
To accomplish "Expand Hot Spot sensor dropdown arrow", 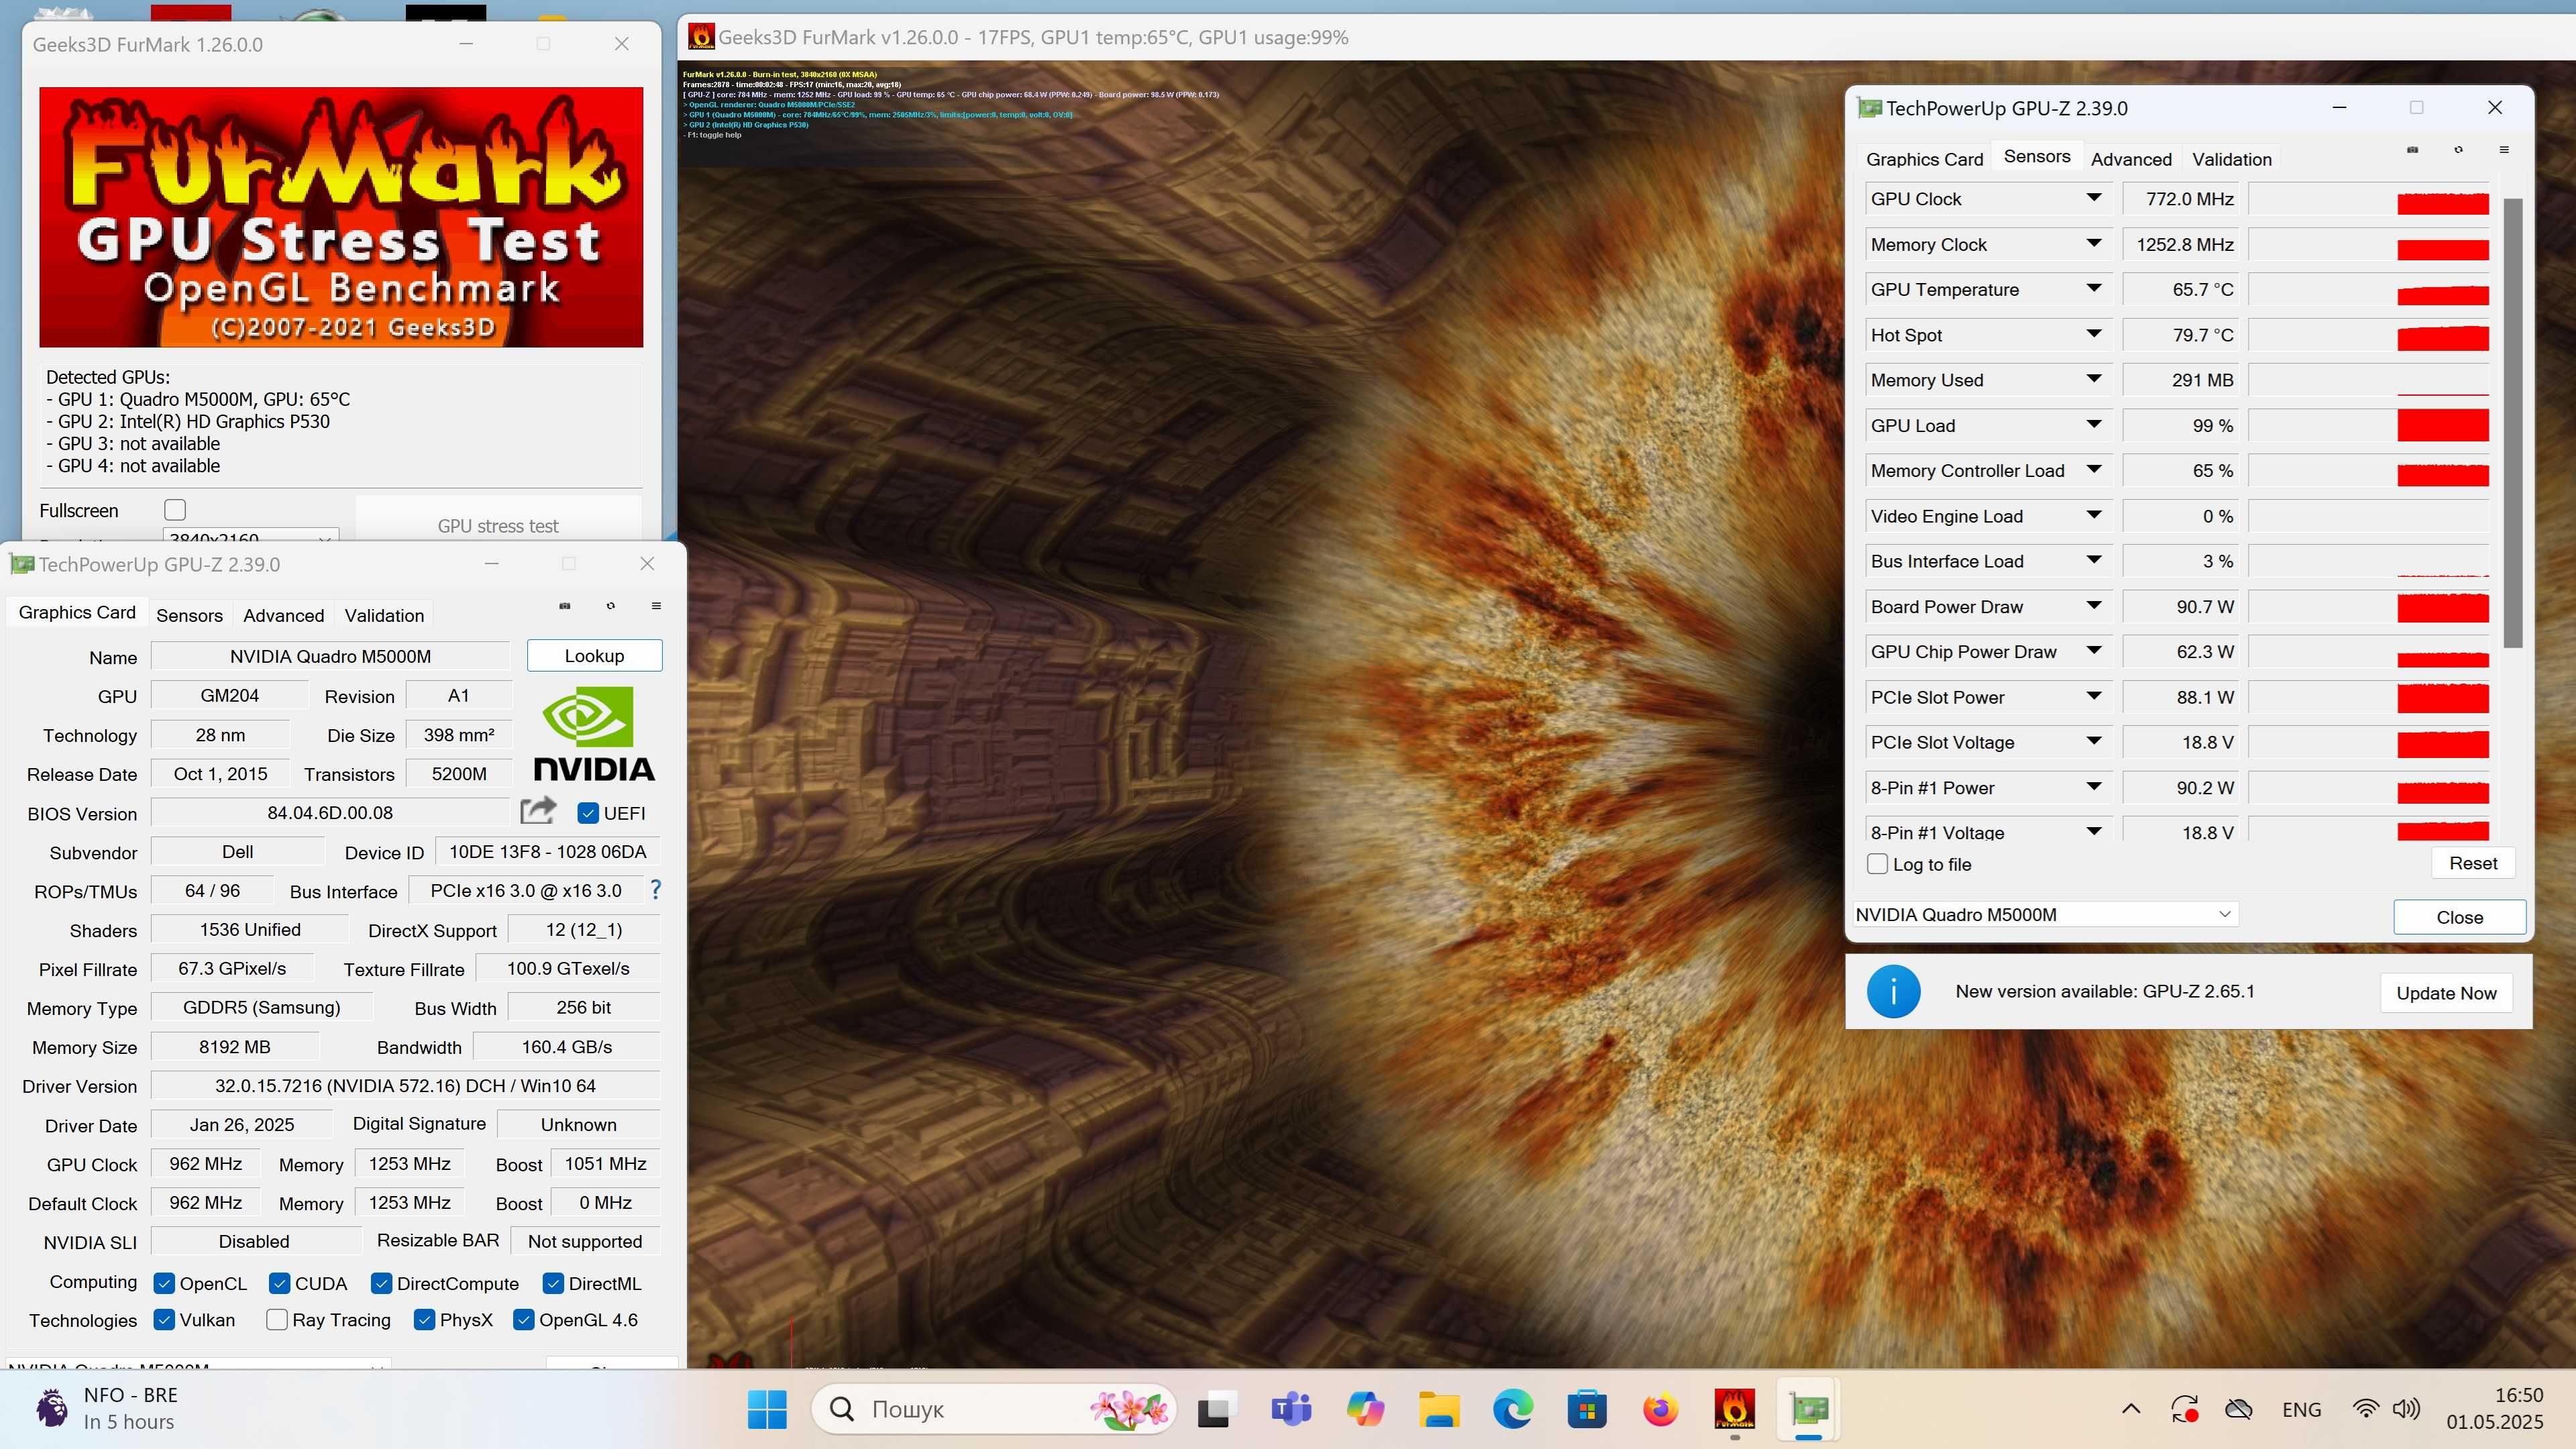I will (2094, 334).
